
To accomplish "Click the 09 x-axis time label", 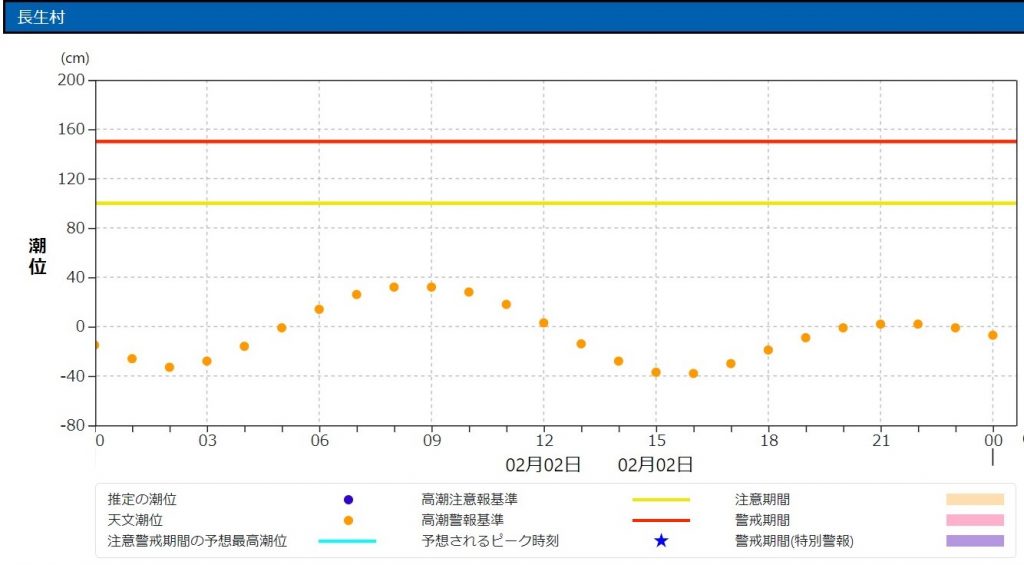I will (432, 441).
